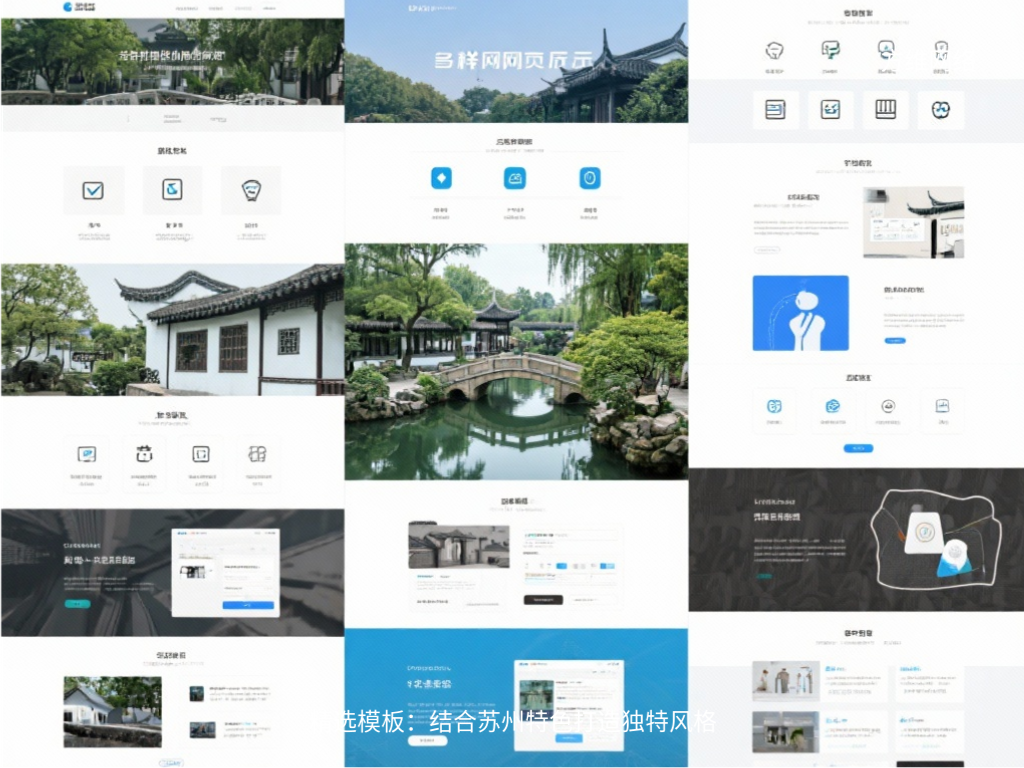Screen dimensions: 1024x768
Task: Click the shield-shaped feature icon card
Action: (250, 190)
